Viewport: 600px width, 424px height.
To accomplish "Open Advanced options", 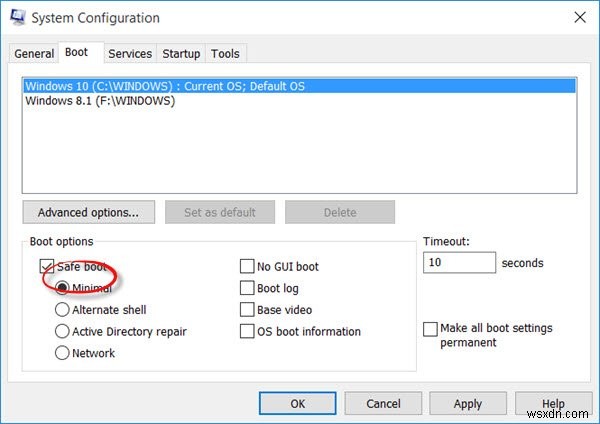I will [x=88, y=212].
